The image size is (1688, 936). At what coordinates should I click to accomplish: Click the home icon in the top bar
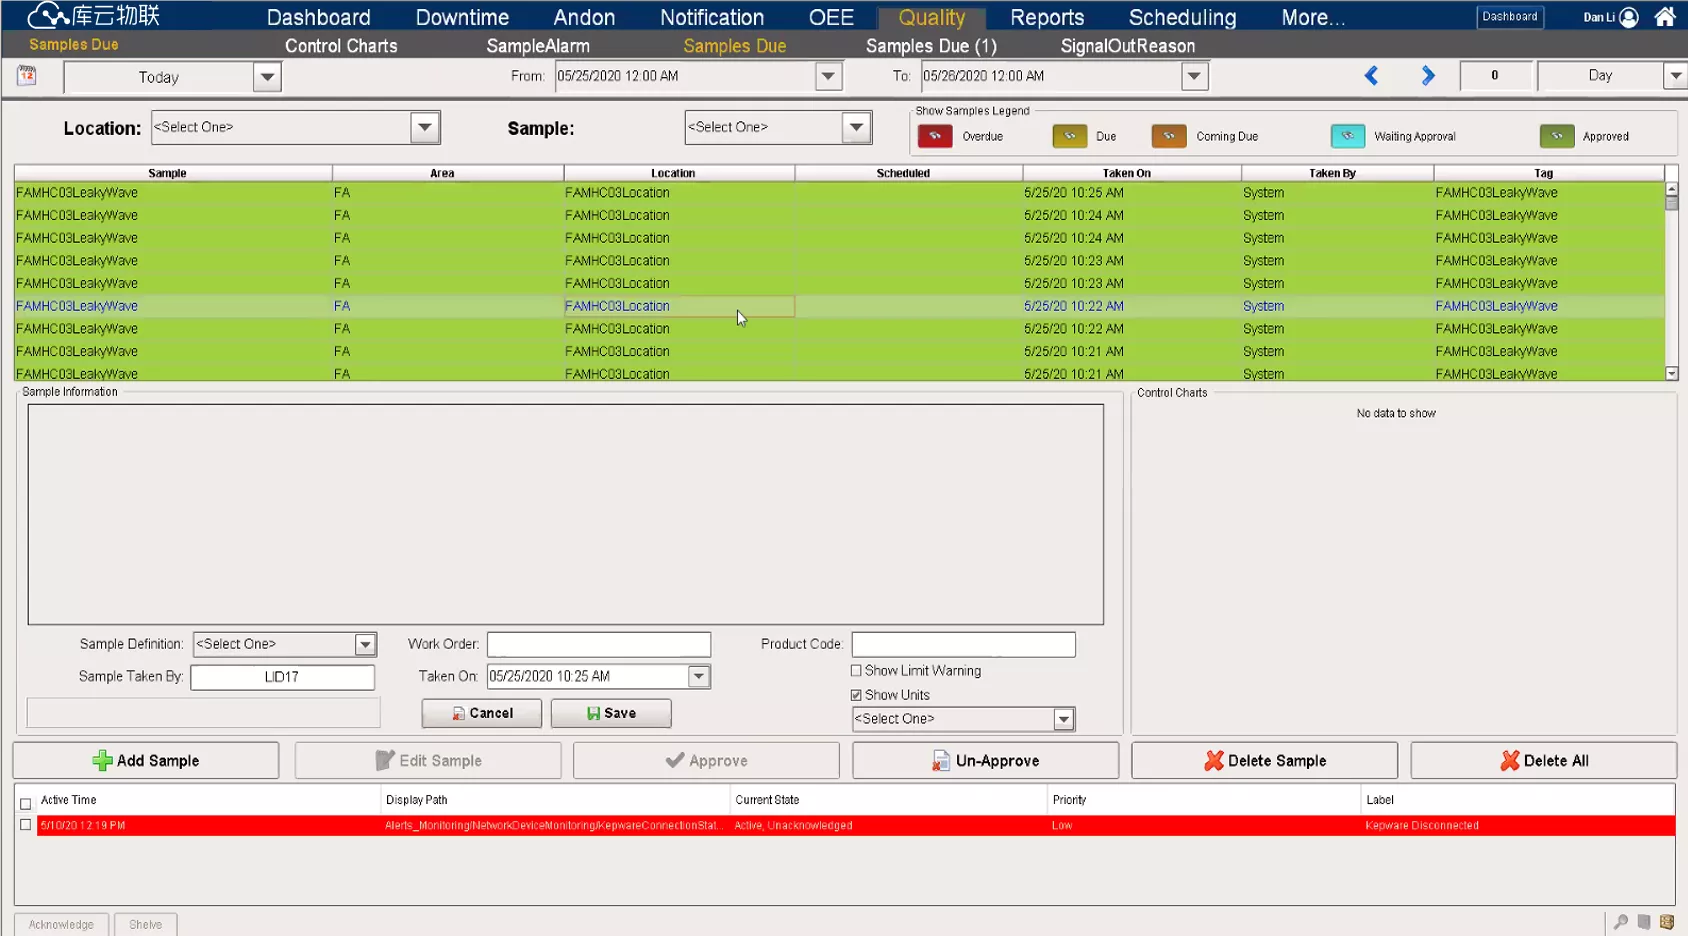(1665, 17)
